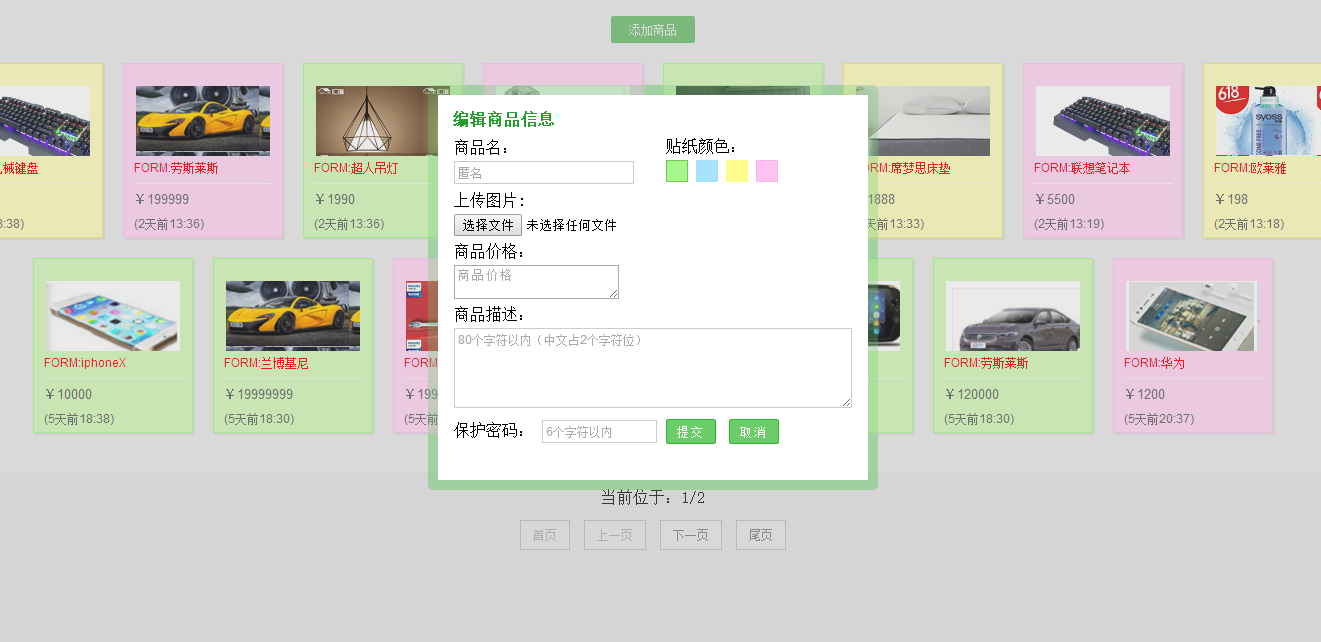Click the ¥1990 price on 超人吊灯 card
This screenshot has height=642, width=1321.
(x=334, y=199)
